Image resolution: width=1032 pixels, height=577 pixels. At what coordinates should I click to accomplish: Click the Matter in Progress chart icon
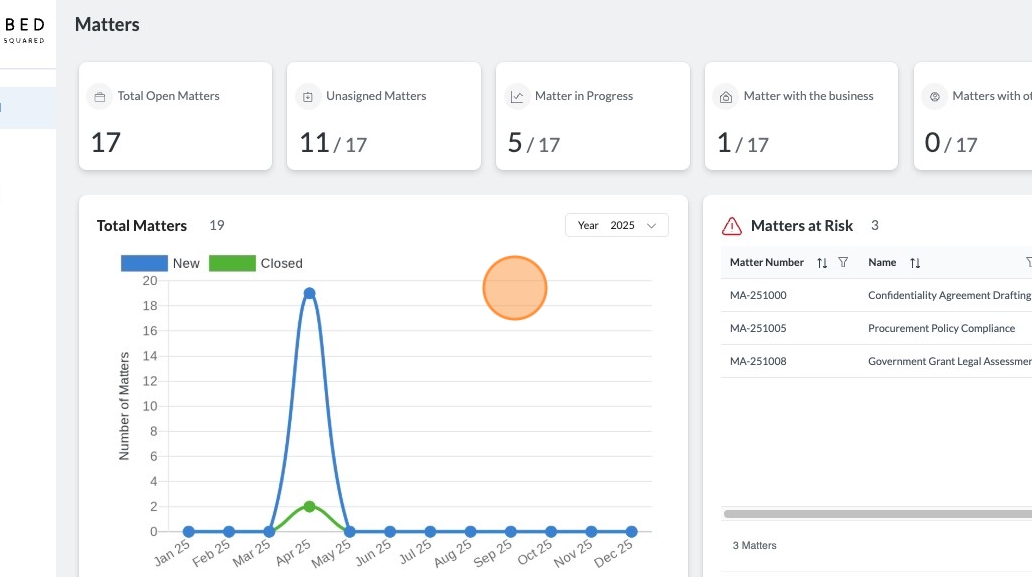(x=517, y=97)
